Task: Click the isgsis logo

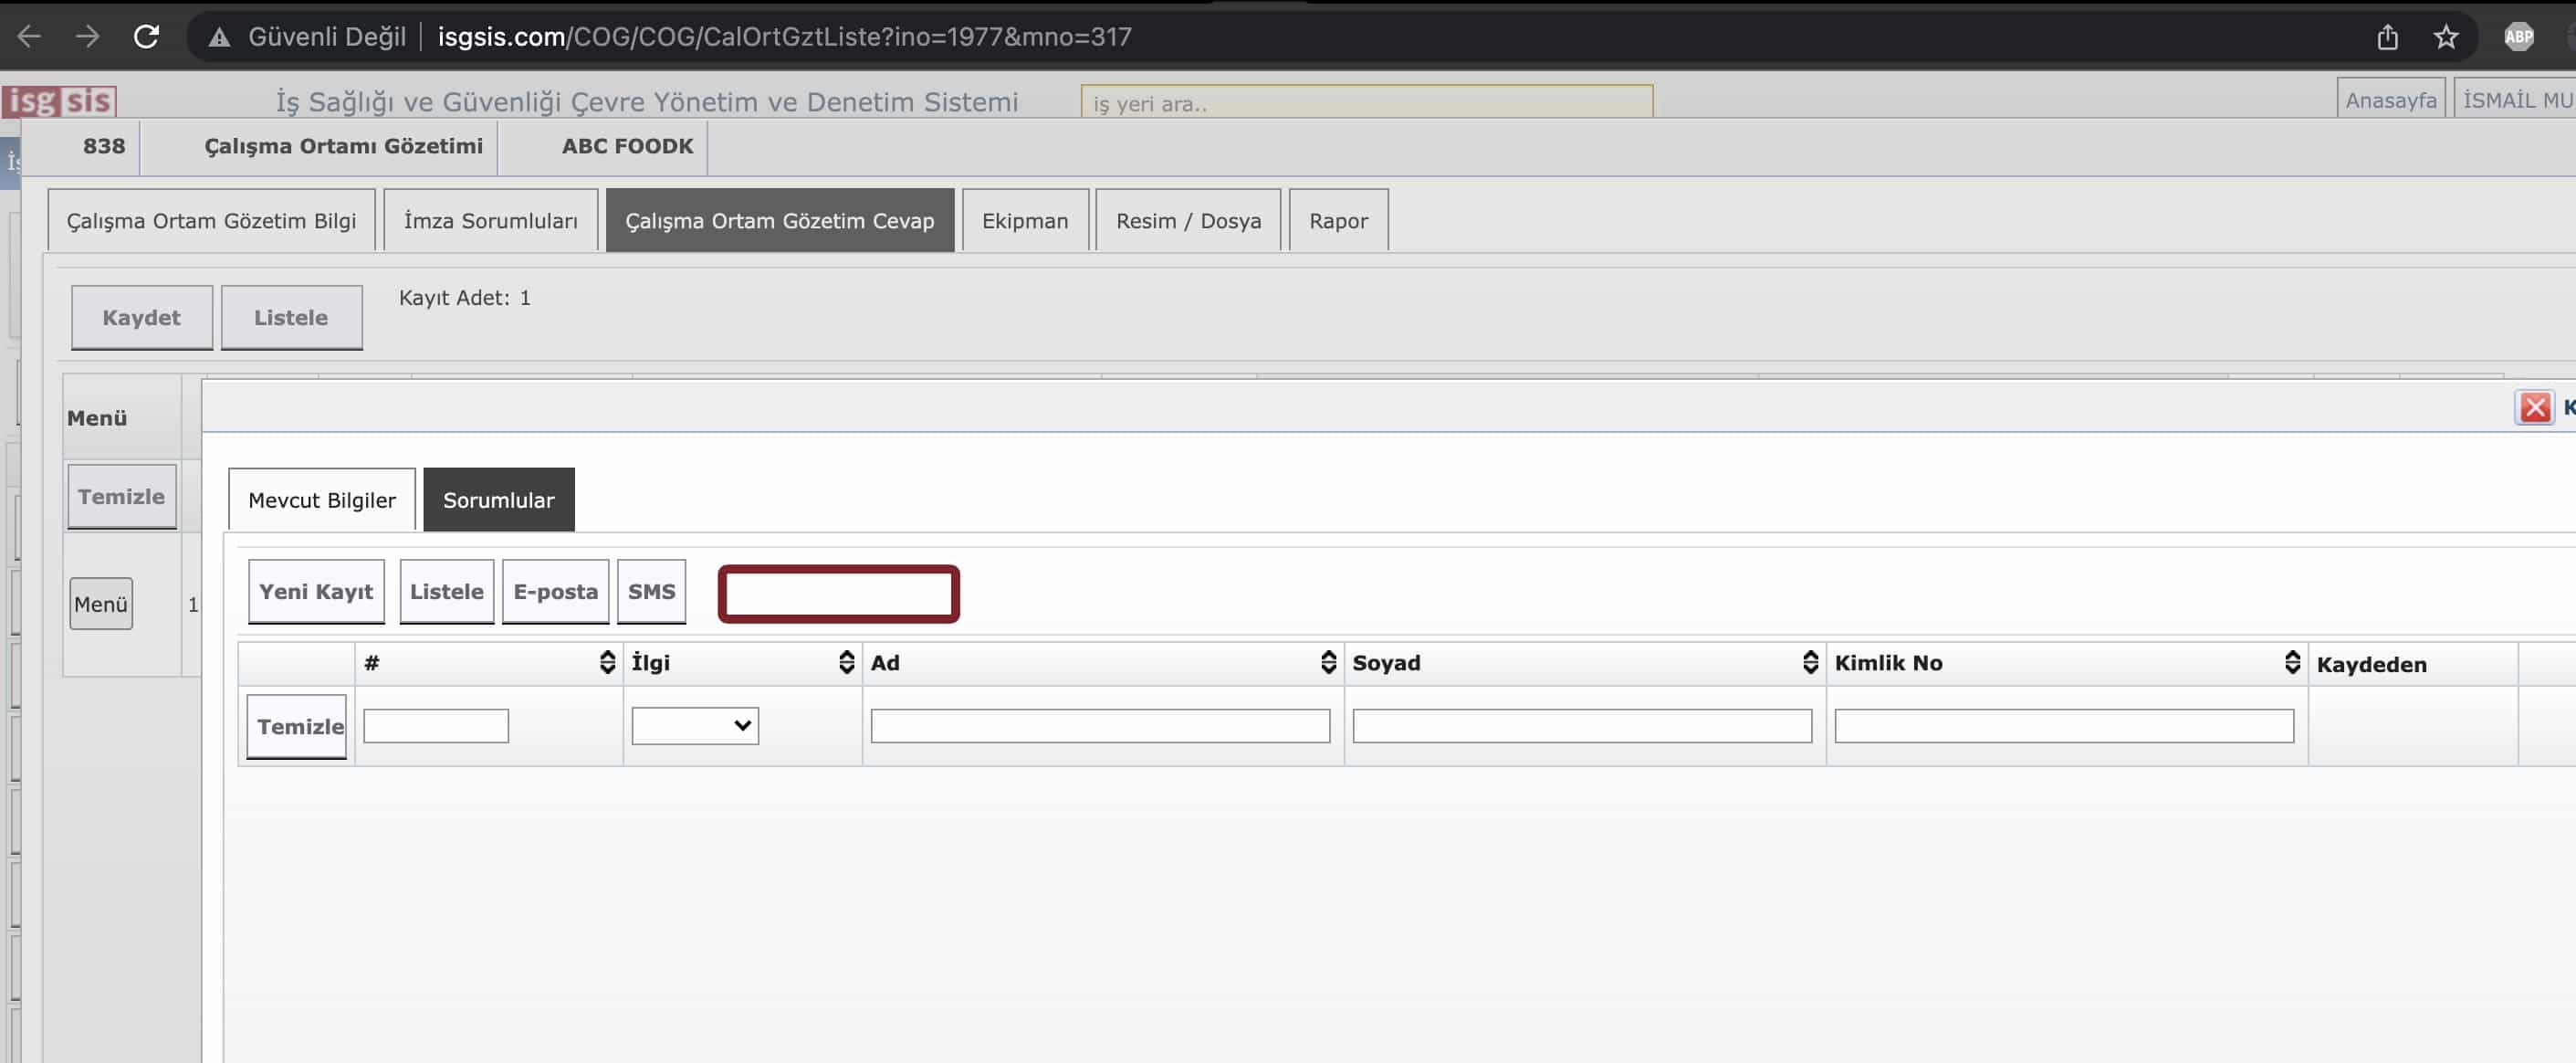Action: point(59,101)
